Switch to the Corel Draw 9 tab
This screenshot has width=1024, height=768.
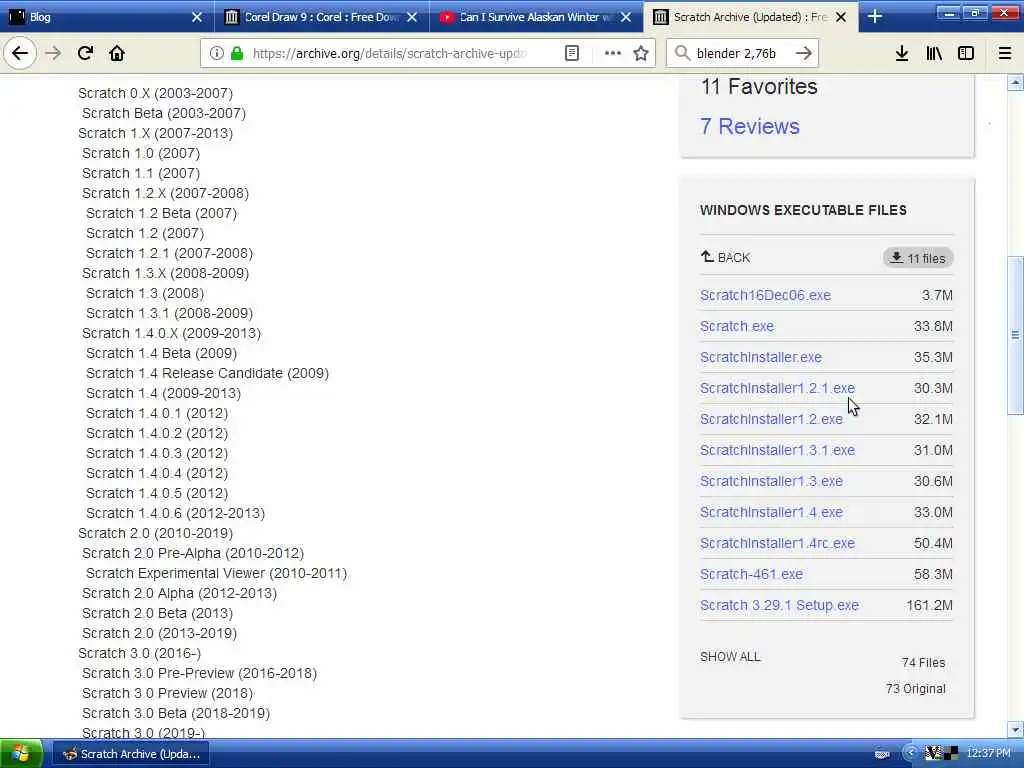coord(322,17)
